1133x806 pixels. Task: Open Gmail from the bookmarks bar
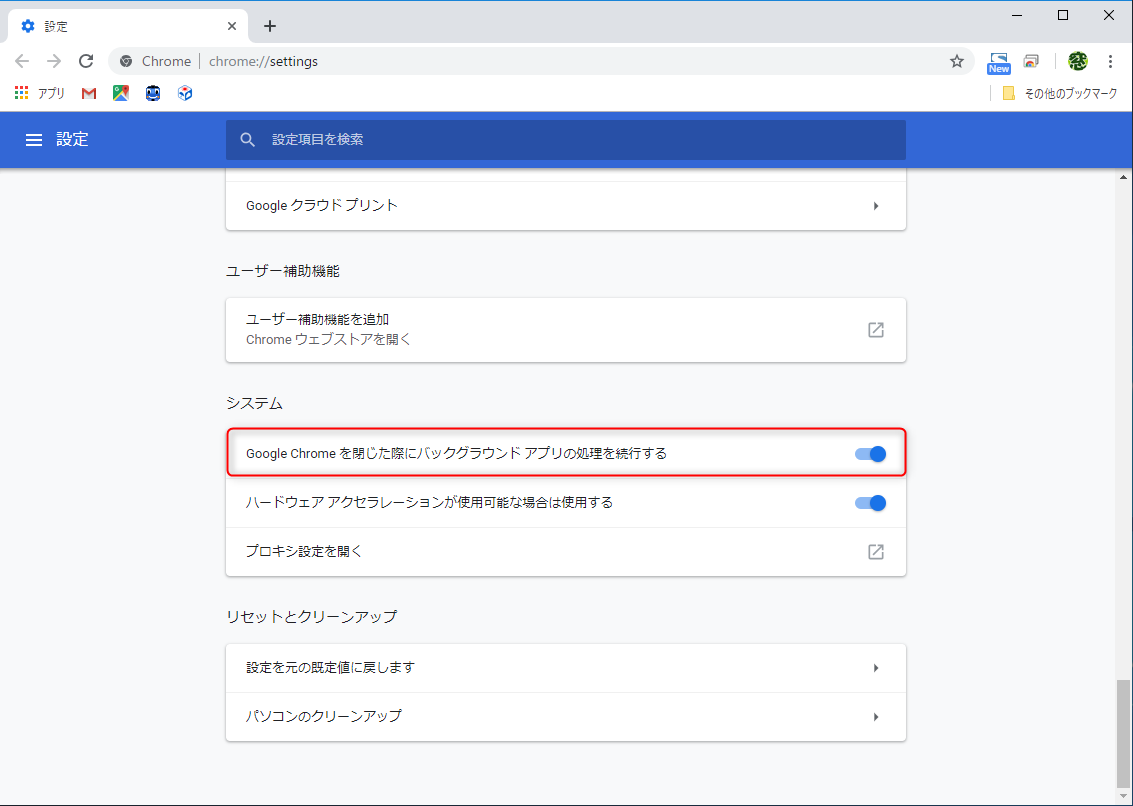[88, 93]
